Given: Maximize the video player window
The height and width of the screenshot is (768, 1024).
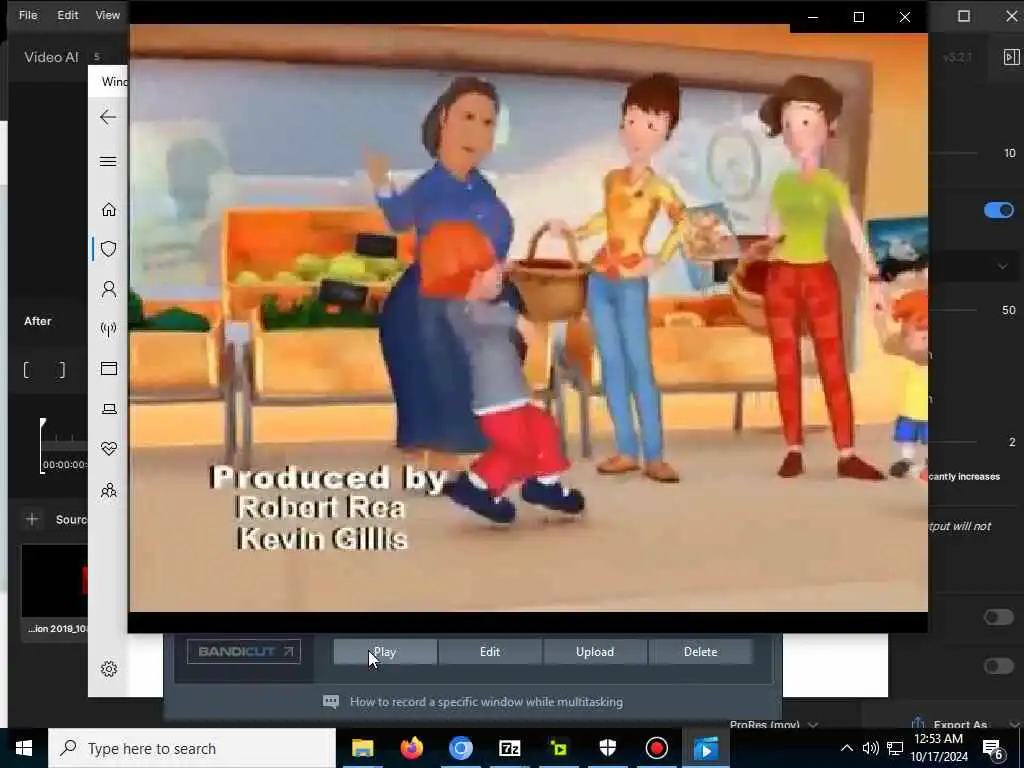Looking at the screenshot, I should pos(859,17).
